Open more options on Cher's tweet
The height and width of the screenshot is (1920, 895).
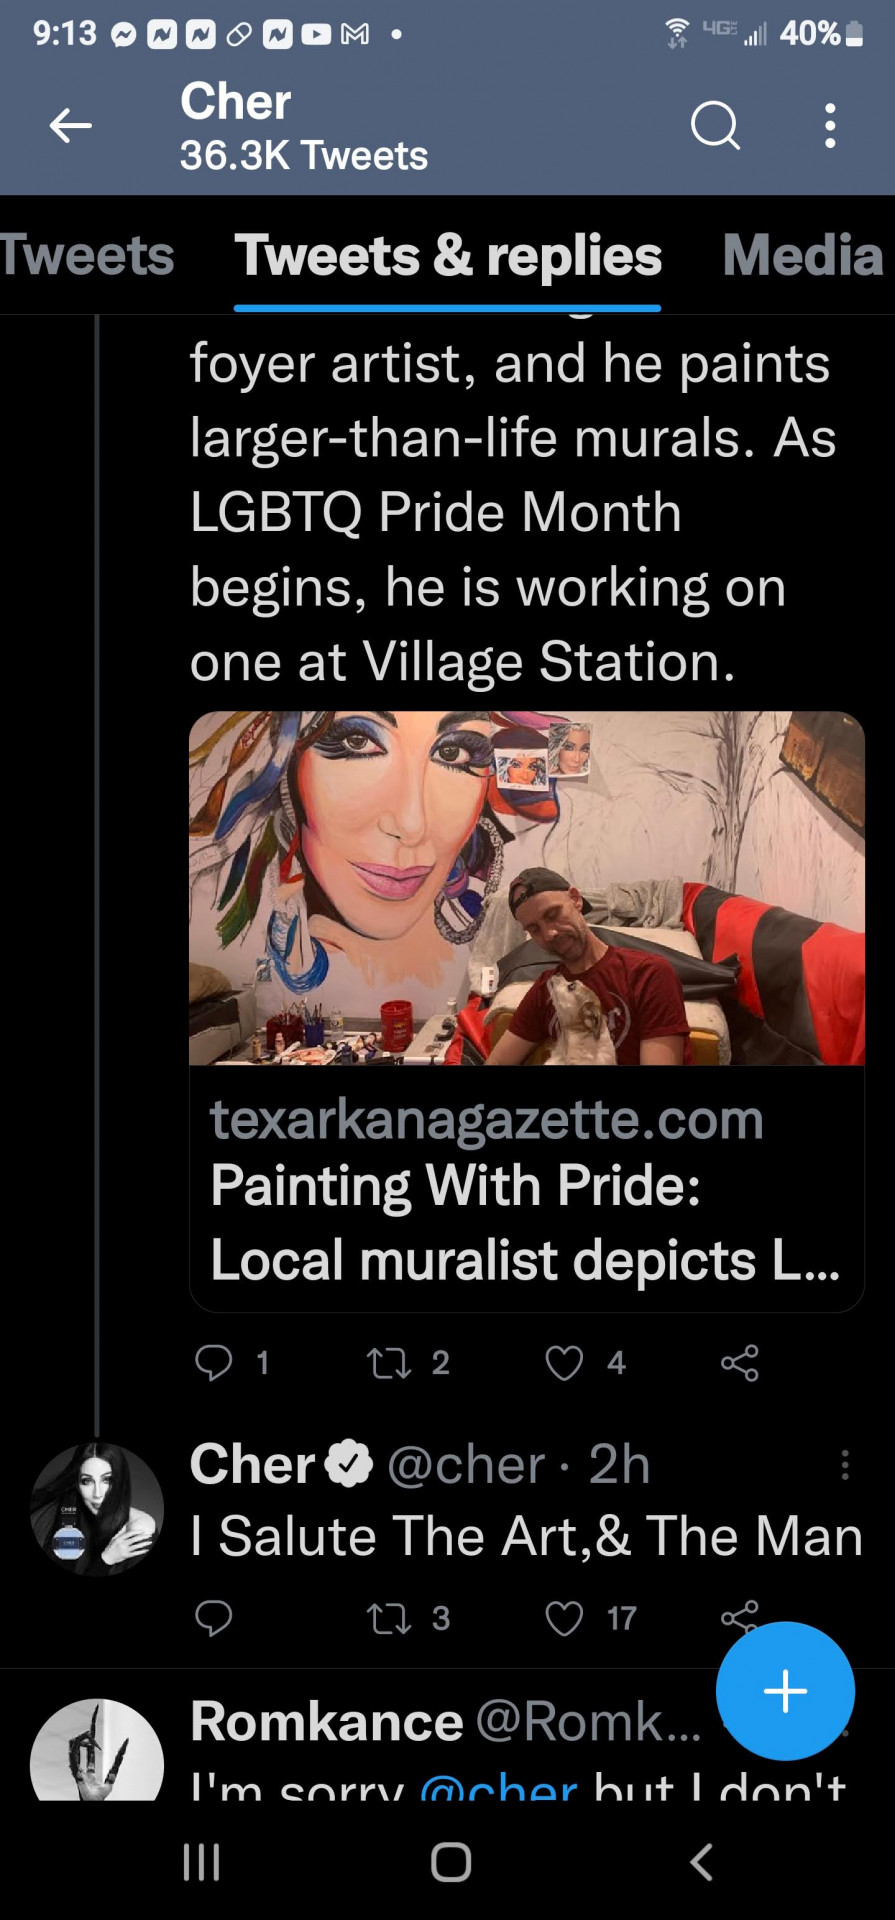coord(845,1465)
